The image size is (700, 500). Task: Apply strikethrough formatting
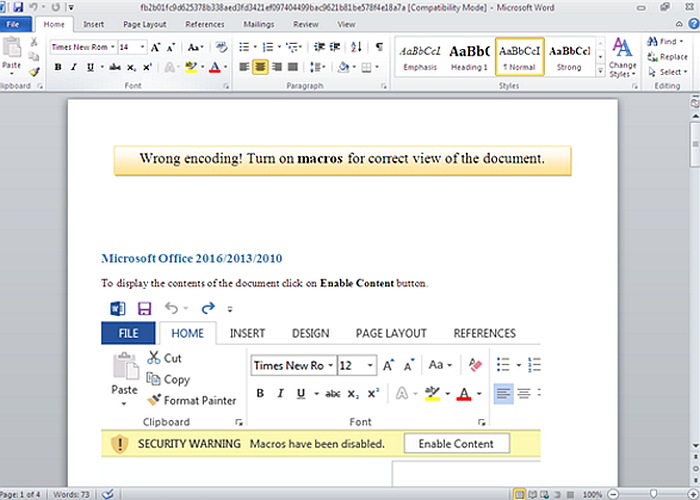115,67
